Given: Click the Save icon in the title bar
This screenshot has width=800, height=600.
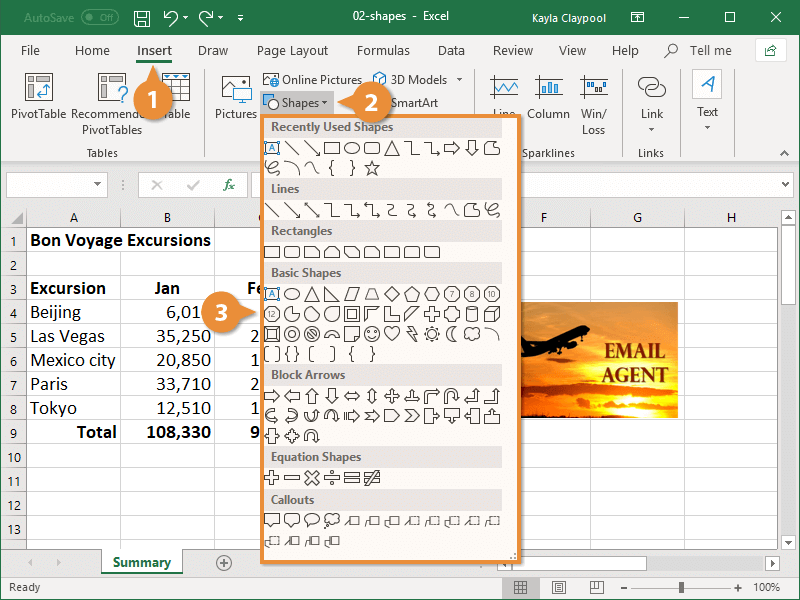Looking at the screenshot, I should (142, 18).
